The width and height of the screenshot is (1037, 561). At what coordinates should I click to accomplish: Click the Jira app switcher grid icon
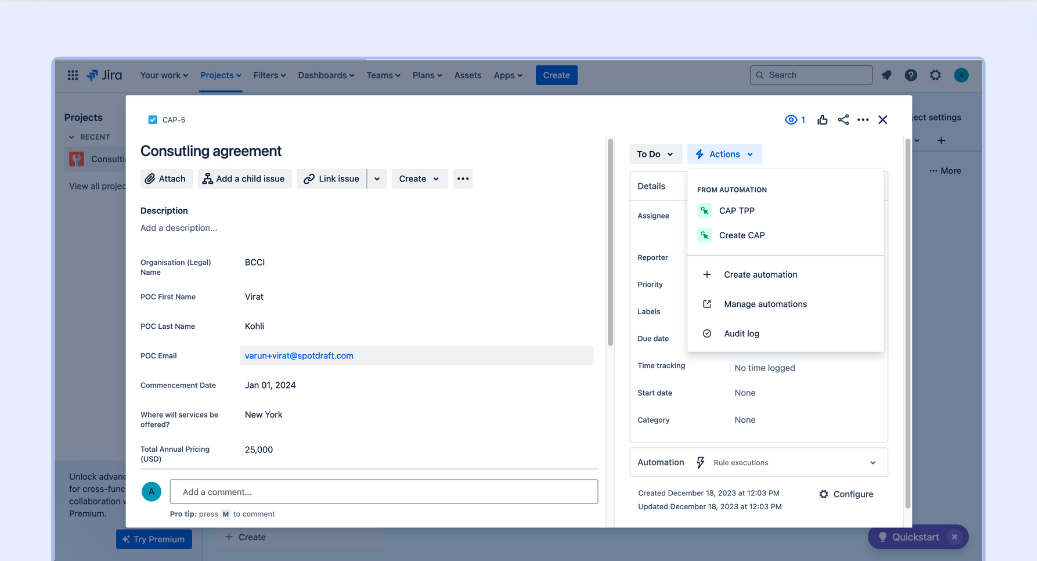(x=73, y=75)
